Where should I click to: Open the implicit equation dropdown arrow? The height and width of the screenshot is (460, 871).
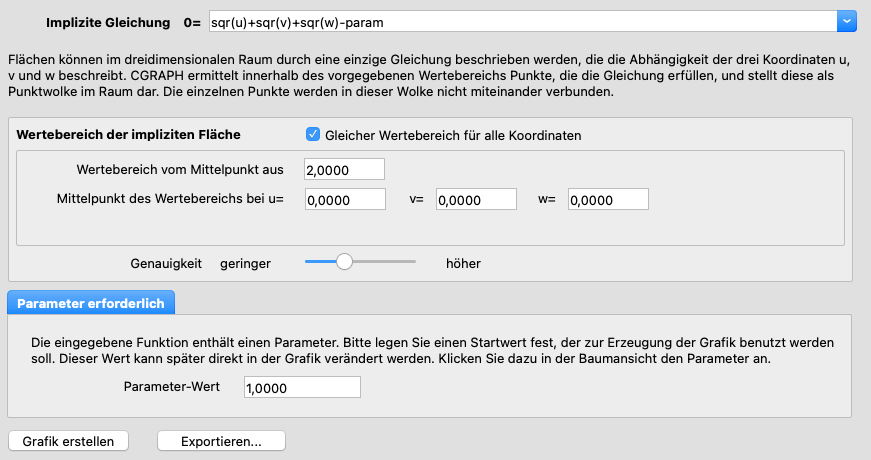pos(846,20)
